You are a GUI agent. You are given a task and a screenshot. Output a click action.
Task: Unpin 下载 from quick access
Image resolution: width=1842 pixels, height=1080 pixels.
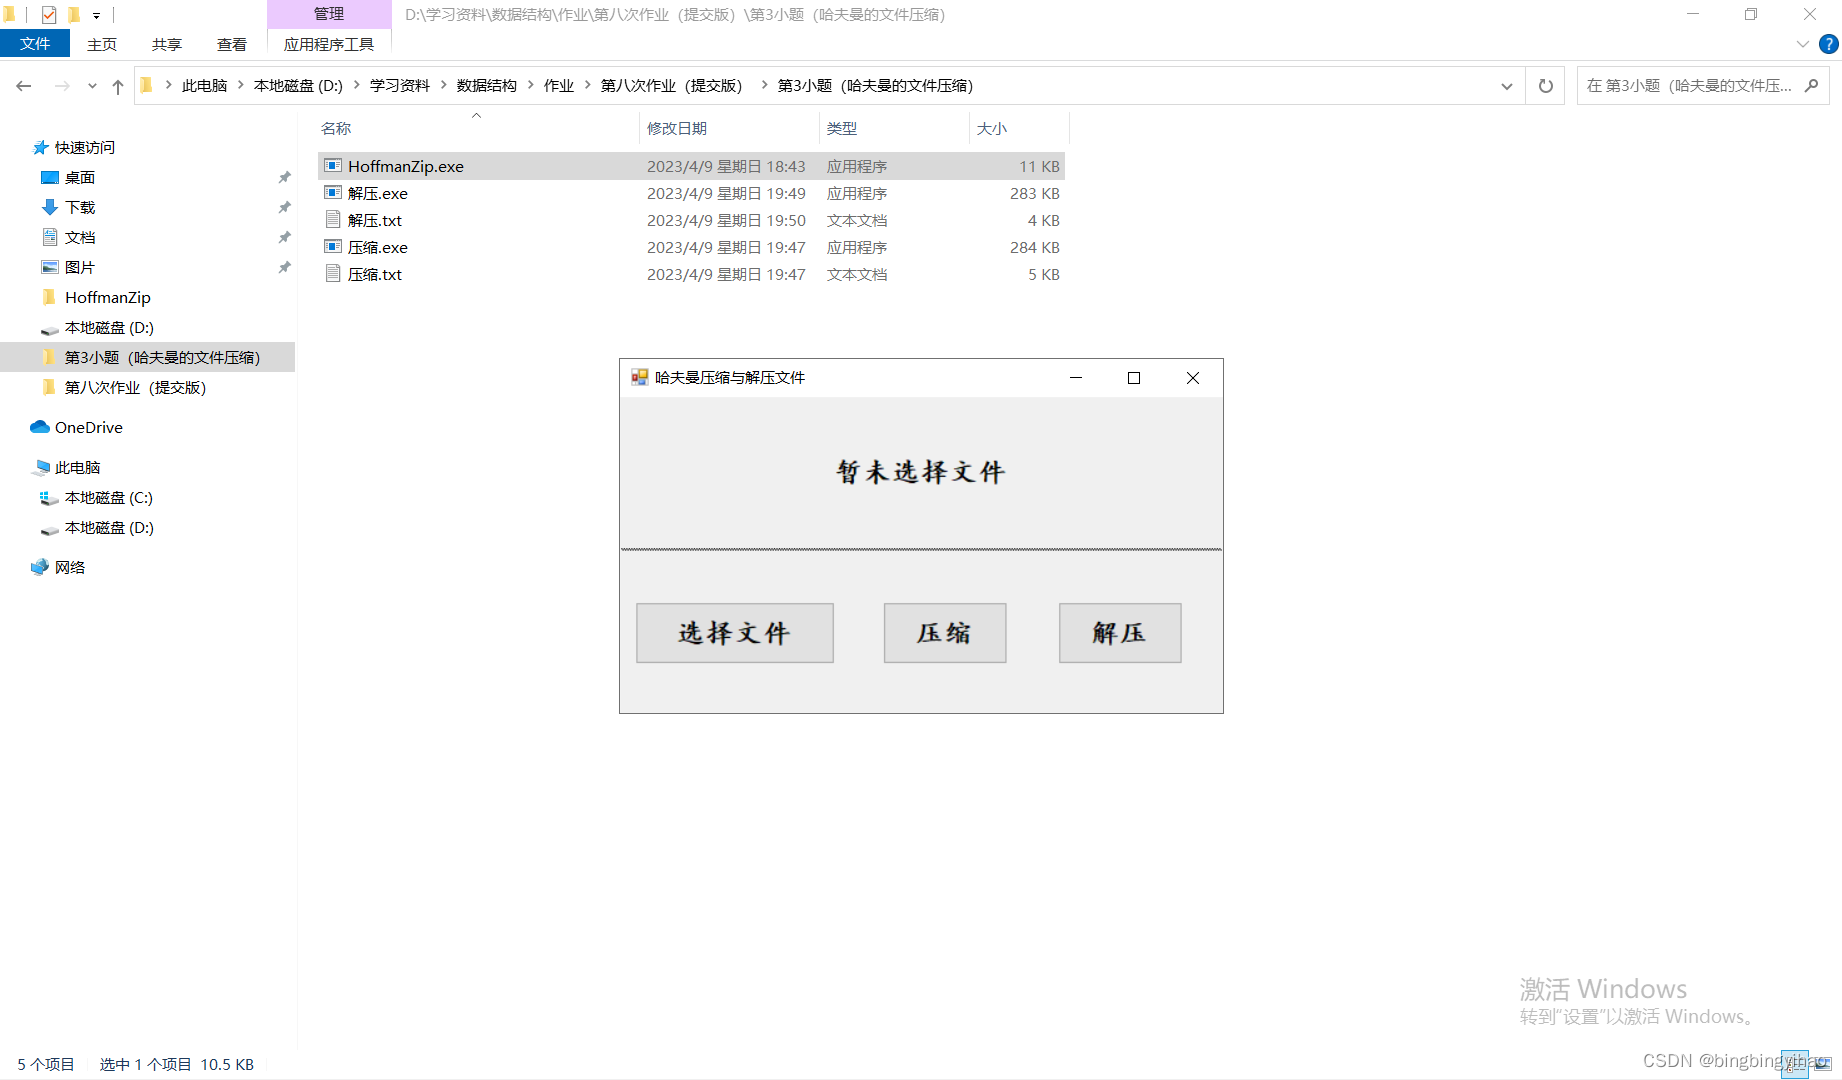click(x=284, y=207)
